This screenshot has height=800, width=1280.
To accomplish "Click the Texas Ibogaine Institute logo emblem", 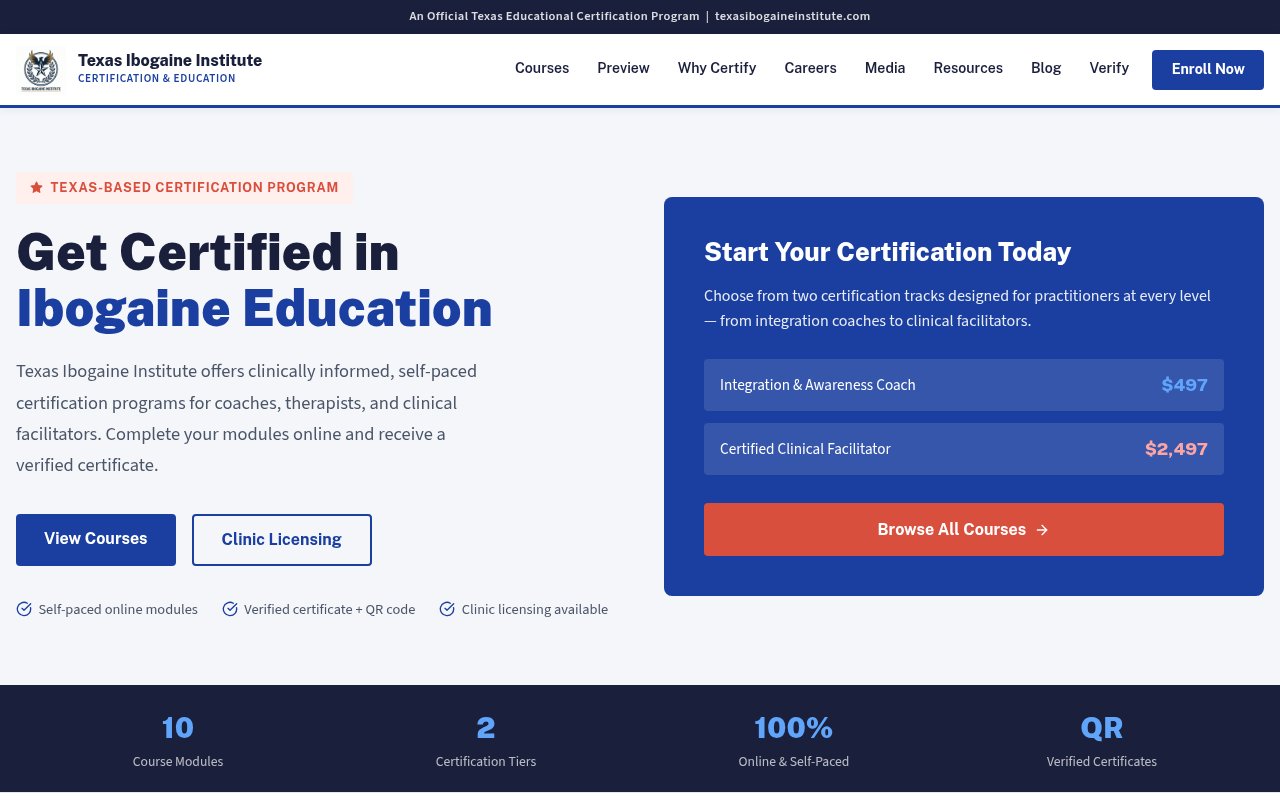I will point(41,70).
